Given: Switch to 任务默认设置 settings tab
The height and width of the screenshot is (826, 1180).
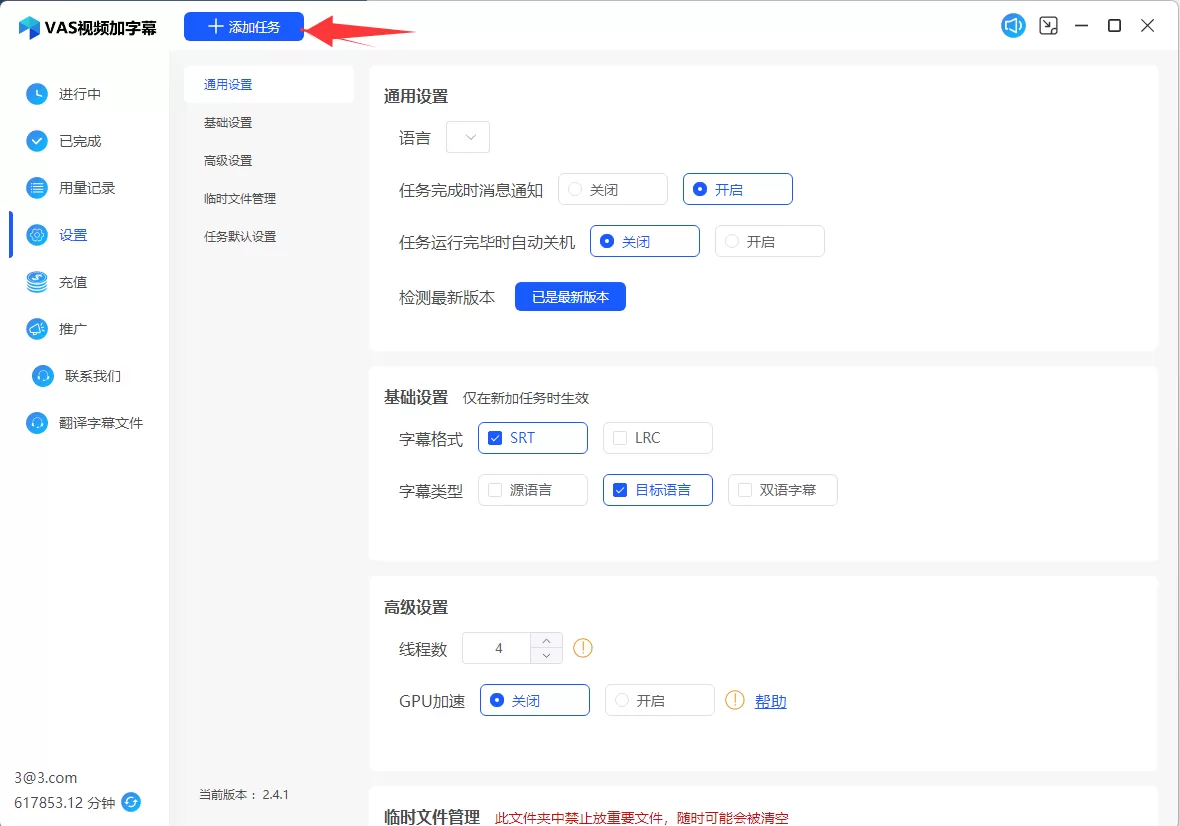Looking at the screenshot, I should point(240,237).
